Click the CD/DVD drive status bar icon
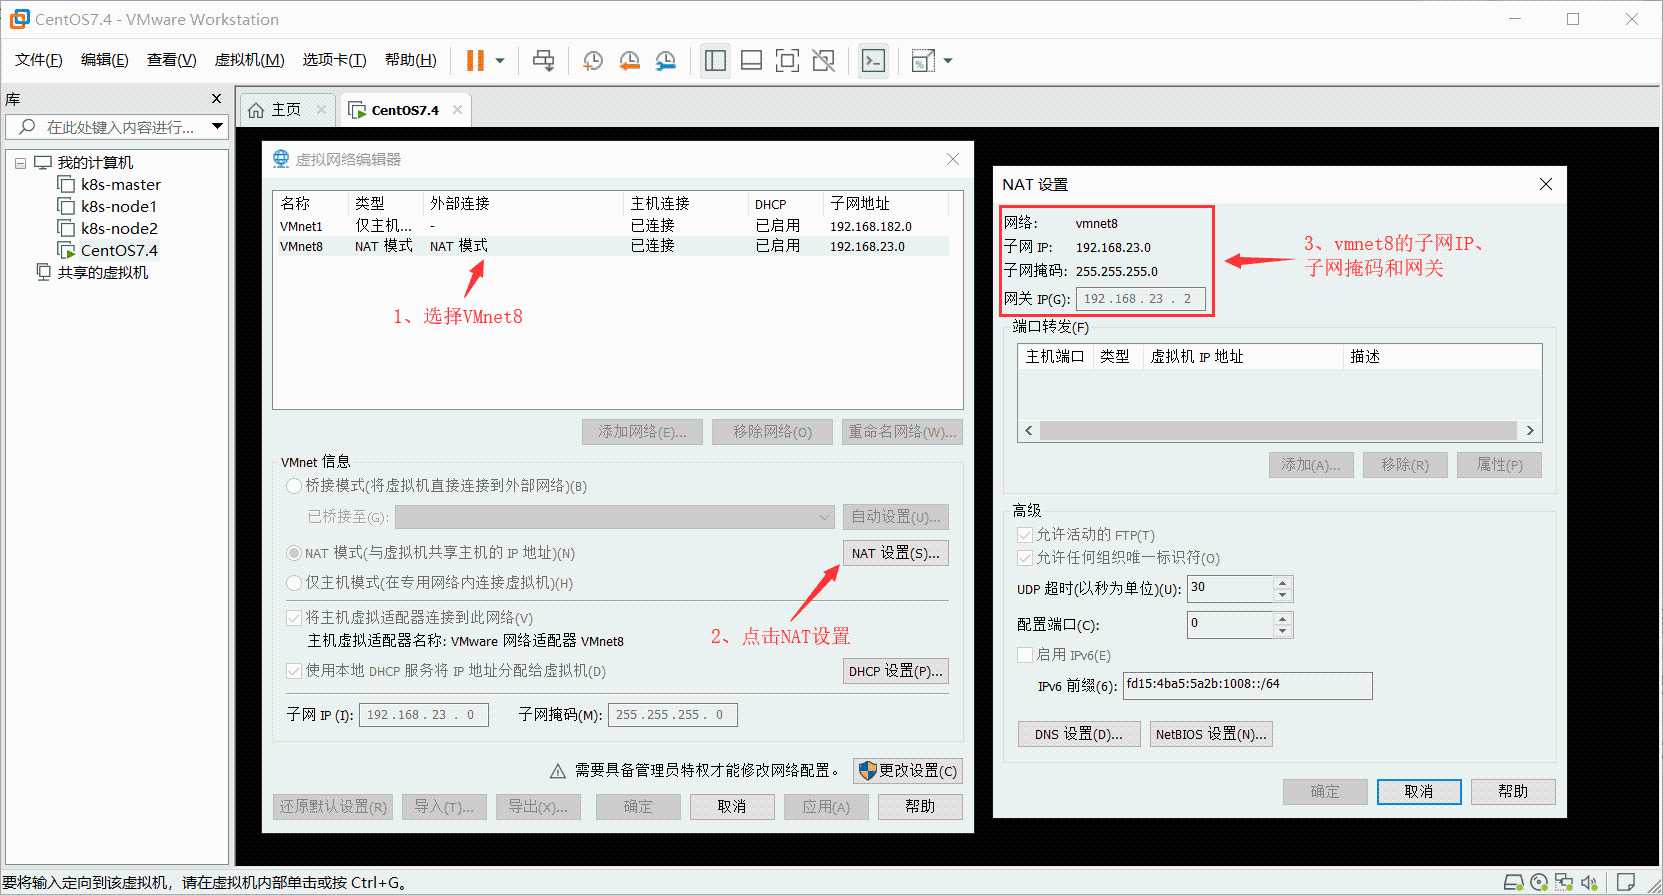This screenshot has height=895, width=1663. 1539,882
